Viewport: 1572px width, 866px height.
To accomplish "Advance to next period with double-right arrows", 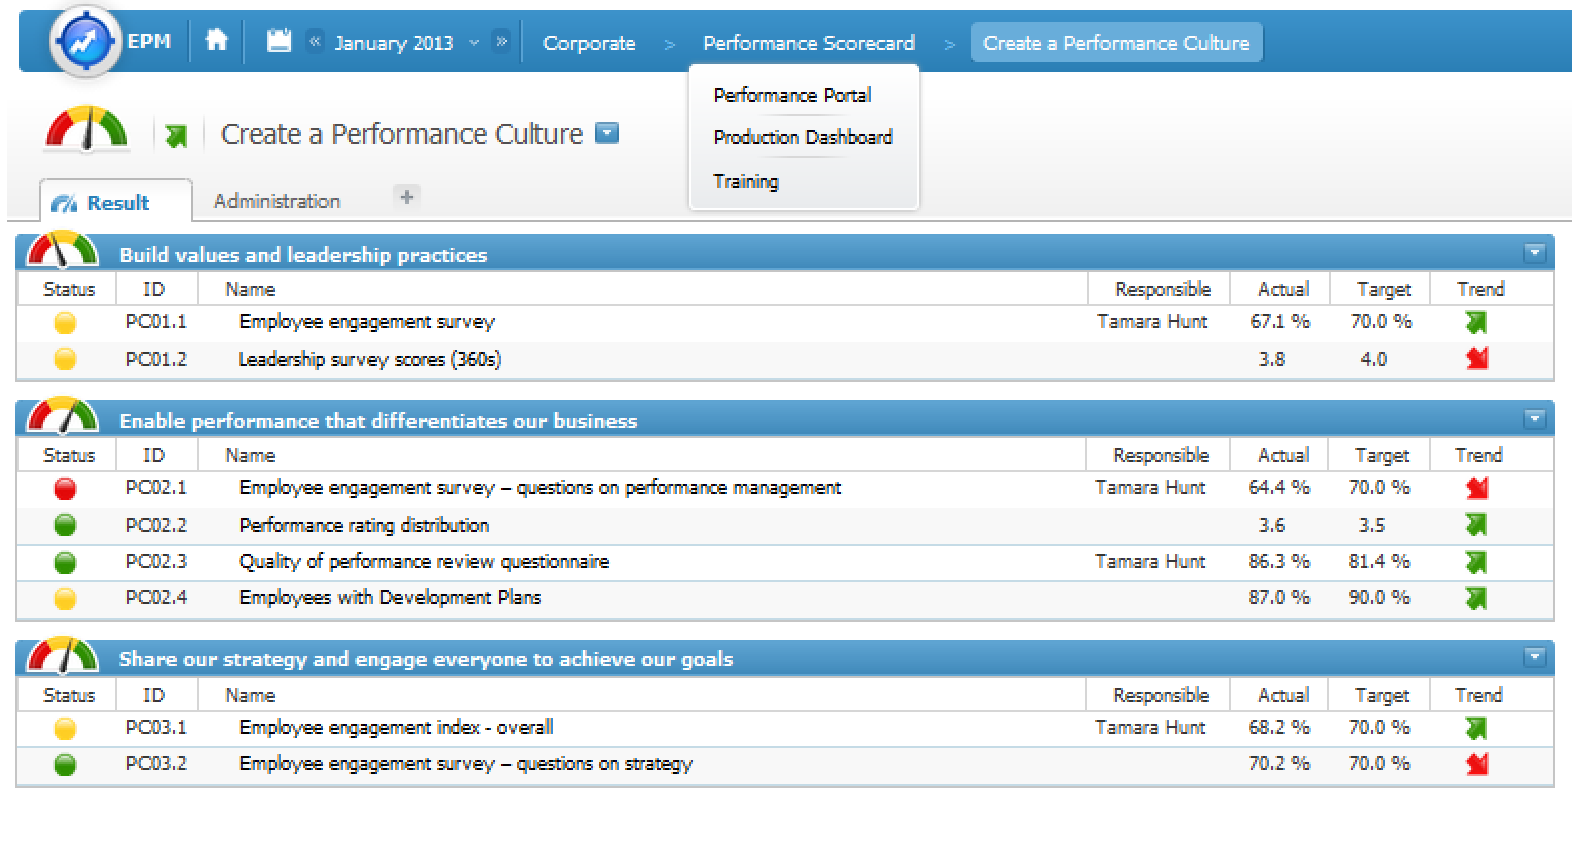I will coord(502,41).
